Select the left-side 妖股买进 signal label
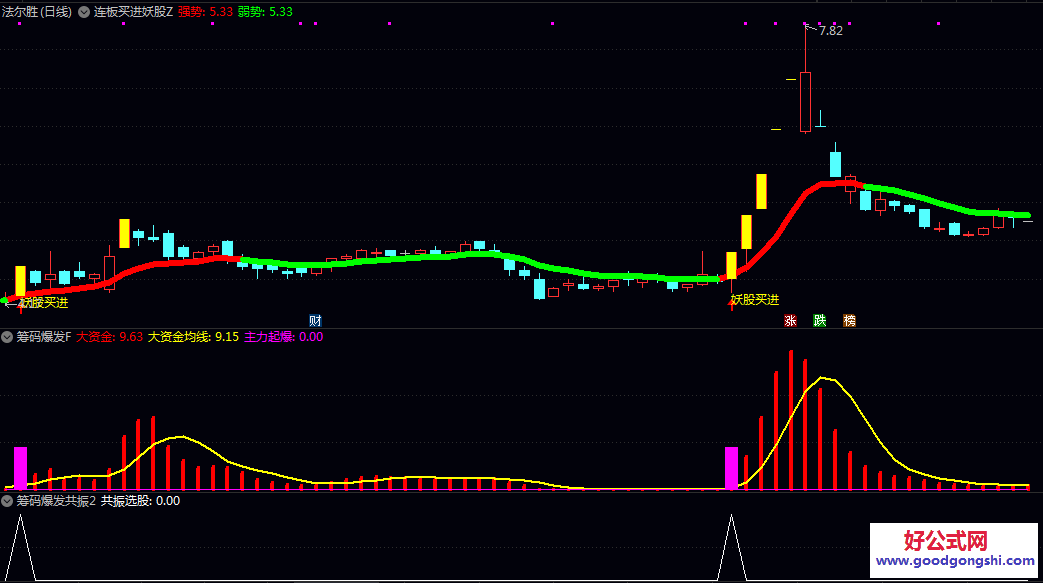Image resolution: width=1043 pixels, height=583 pixels. point(44,303)
